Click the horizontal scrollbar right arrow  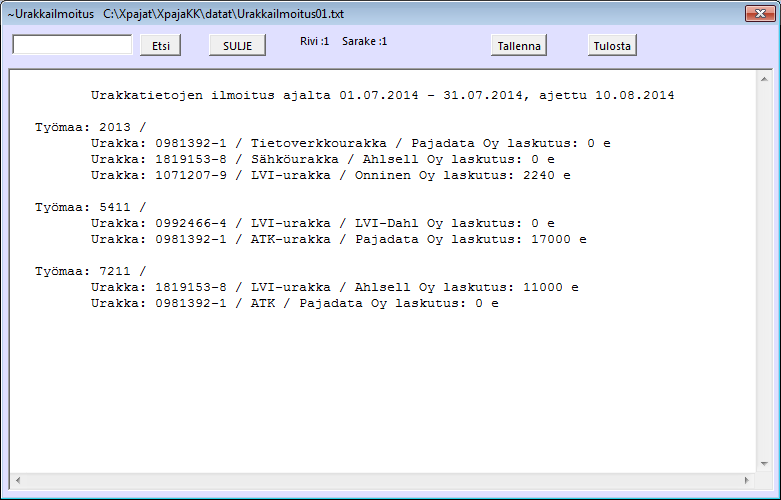coord(747,481)
